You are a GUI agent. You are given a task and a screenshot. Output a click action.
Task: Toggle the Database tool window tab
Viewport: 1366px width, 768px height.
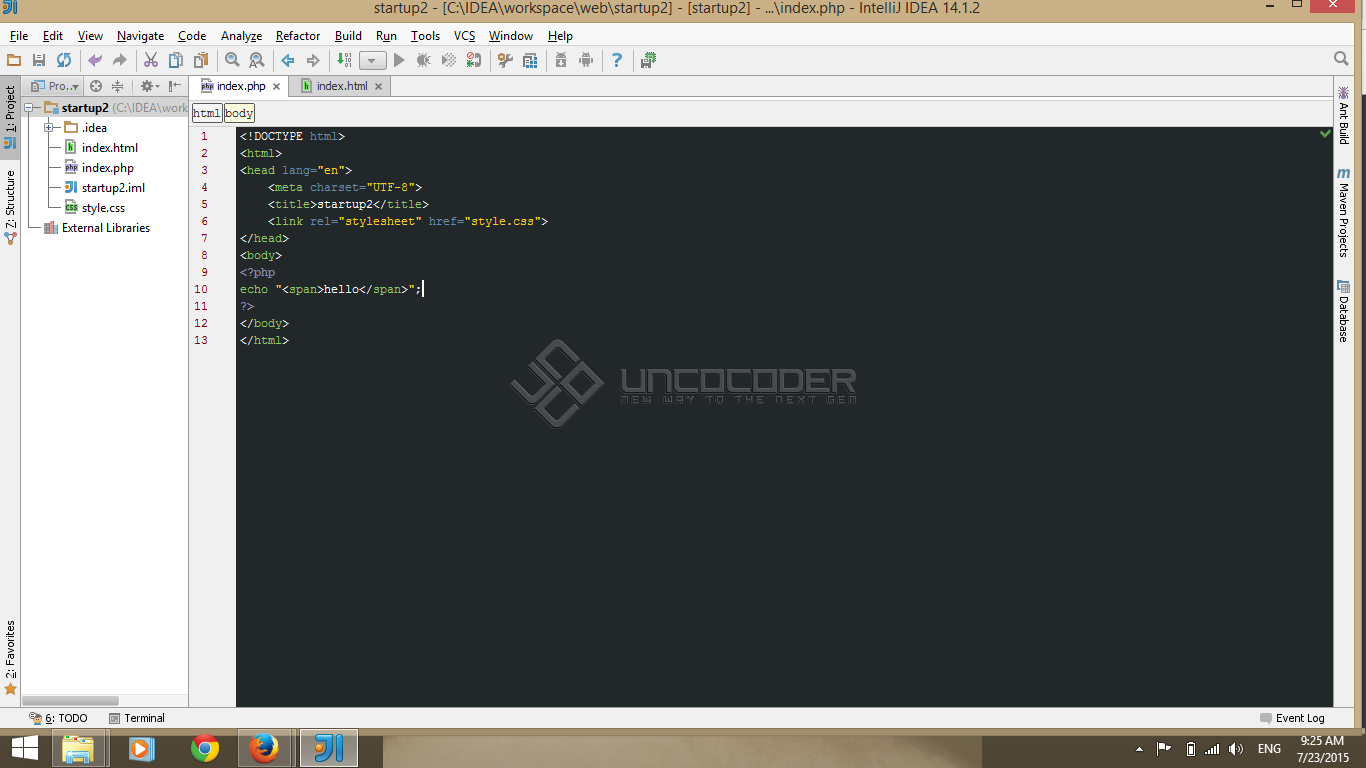(x=1343, y=312)
